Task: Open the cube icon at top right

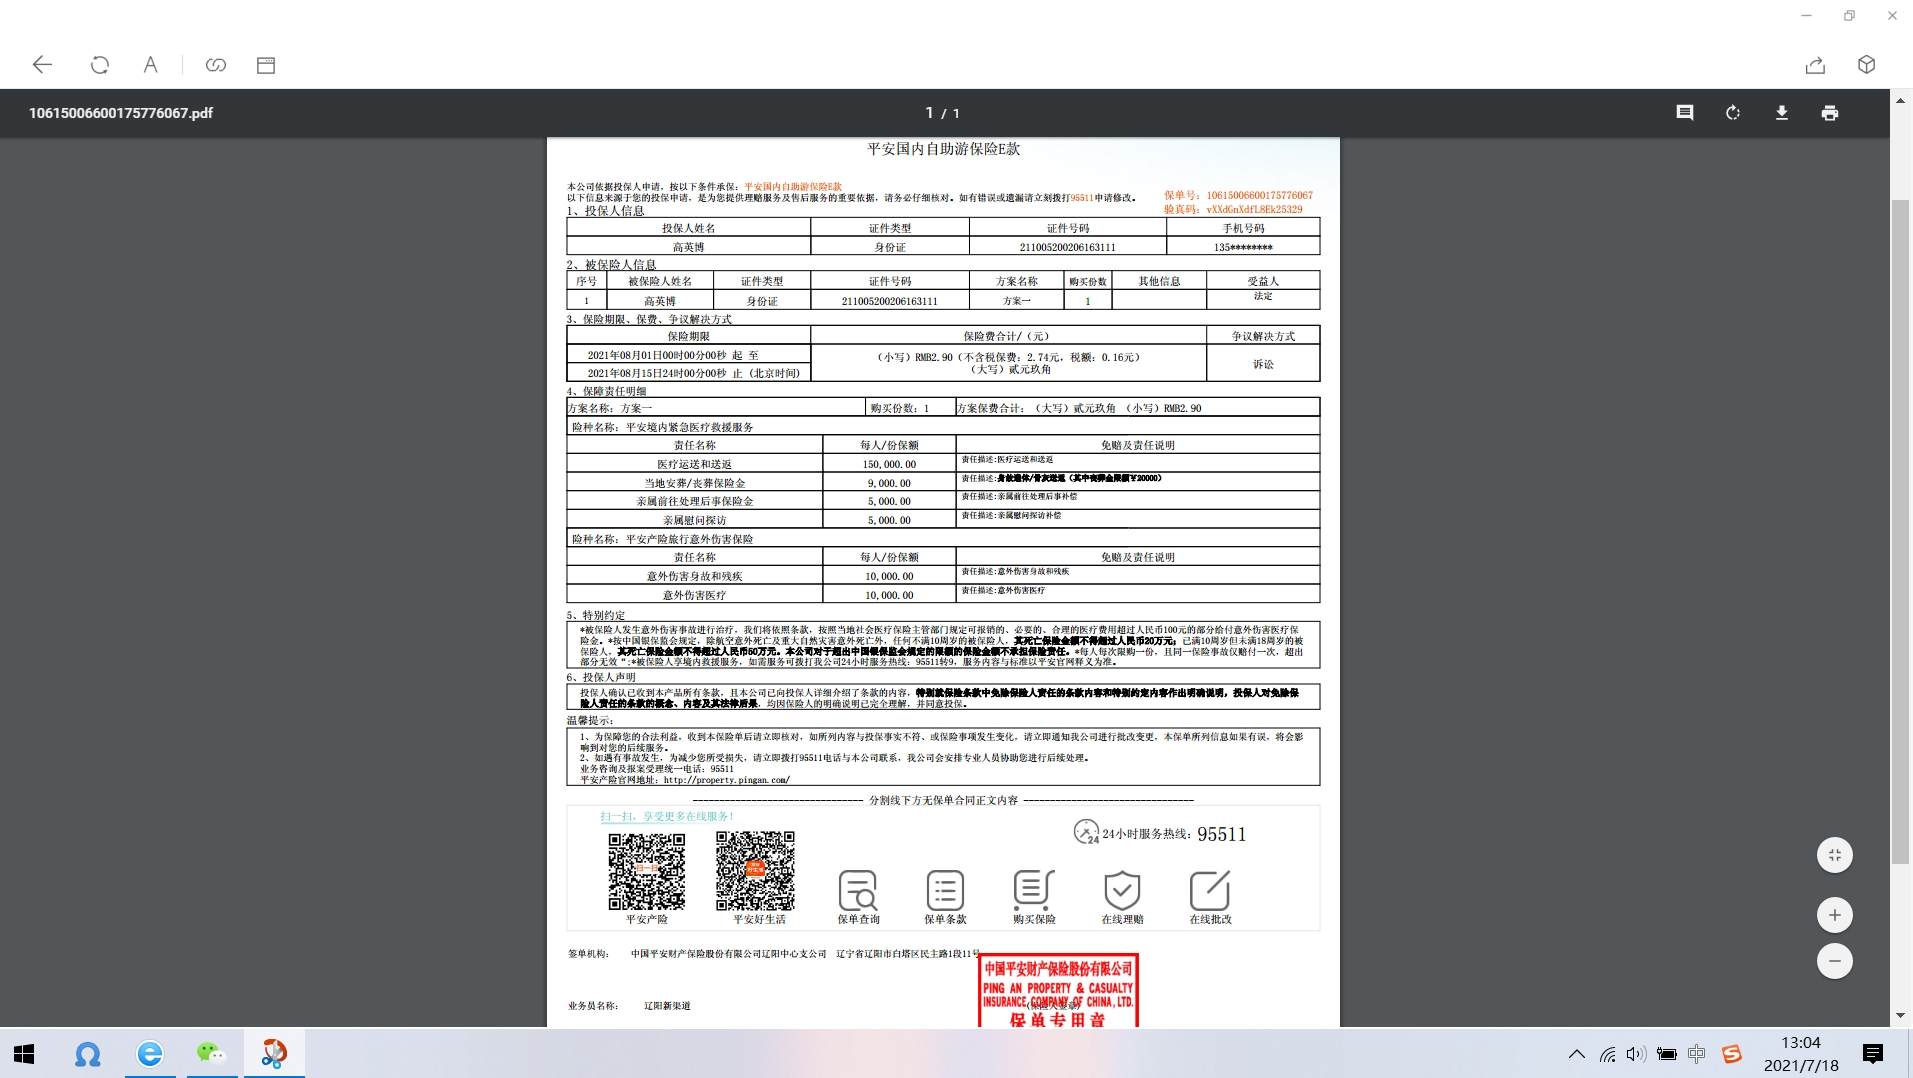Action: tap(1866, 65)
